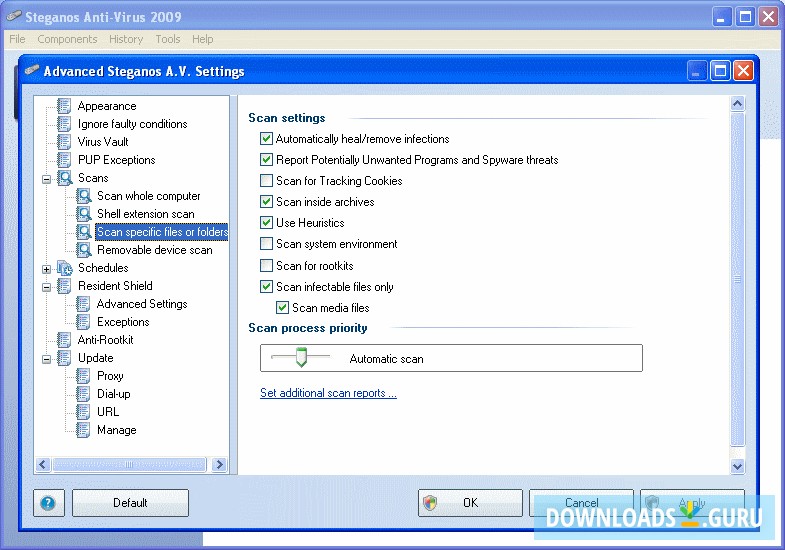The height and width of the screenshot is (550, 785).
Task: Disable Use Heuristics checkbox
Action: [x=266, y=223]
